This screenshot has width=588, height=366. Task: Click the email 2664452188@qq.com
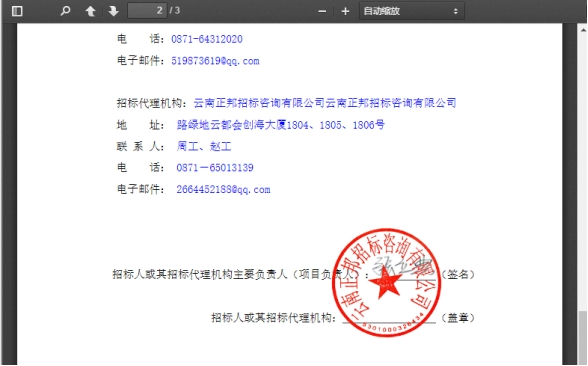click(x=223, y=189)
